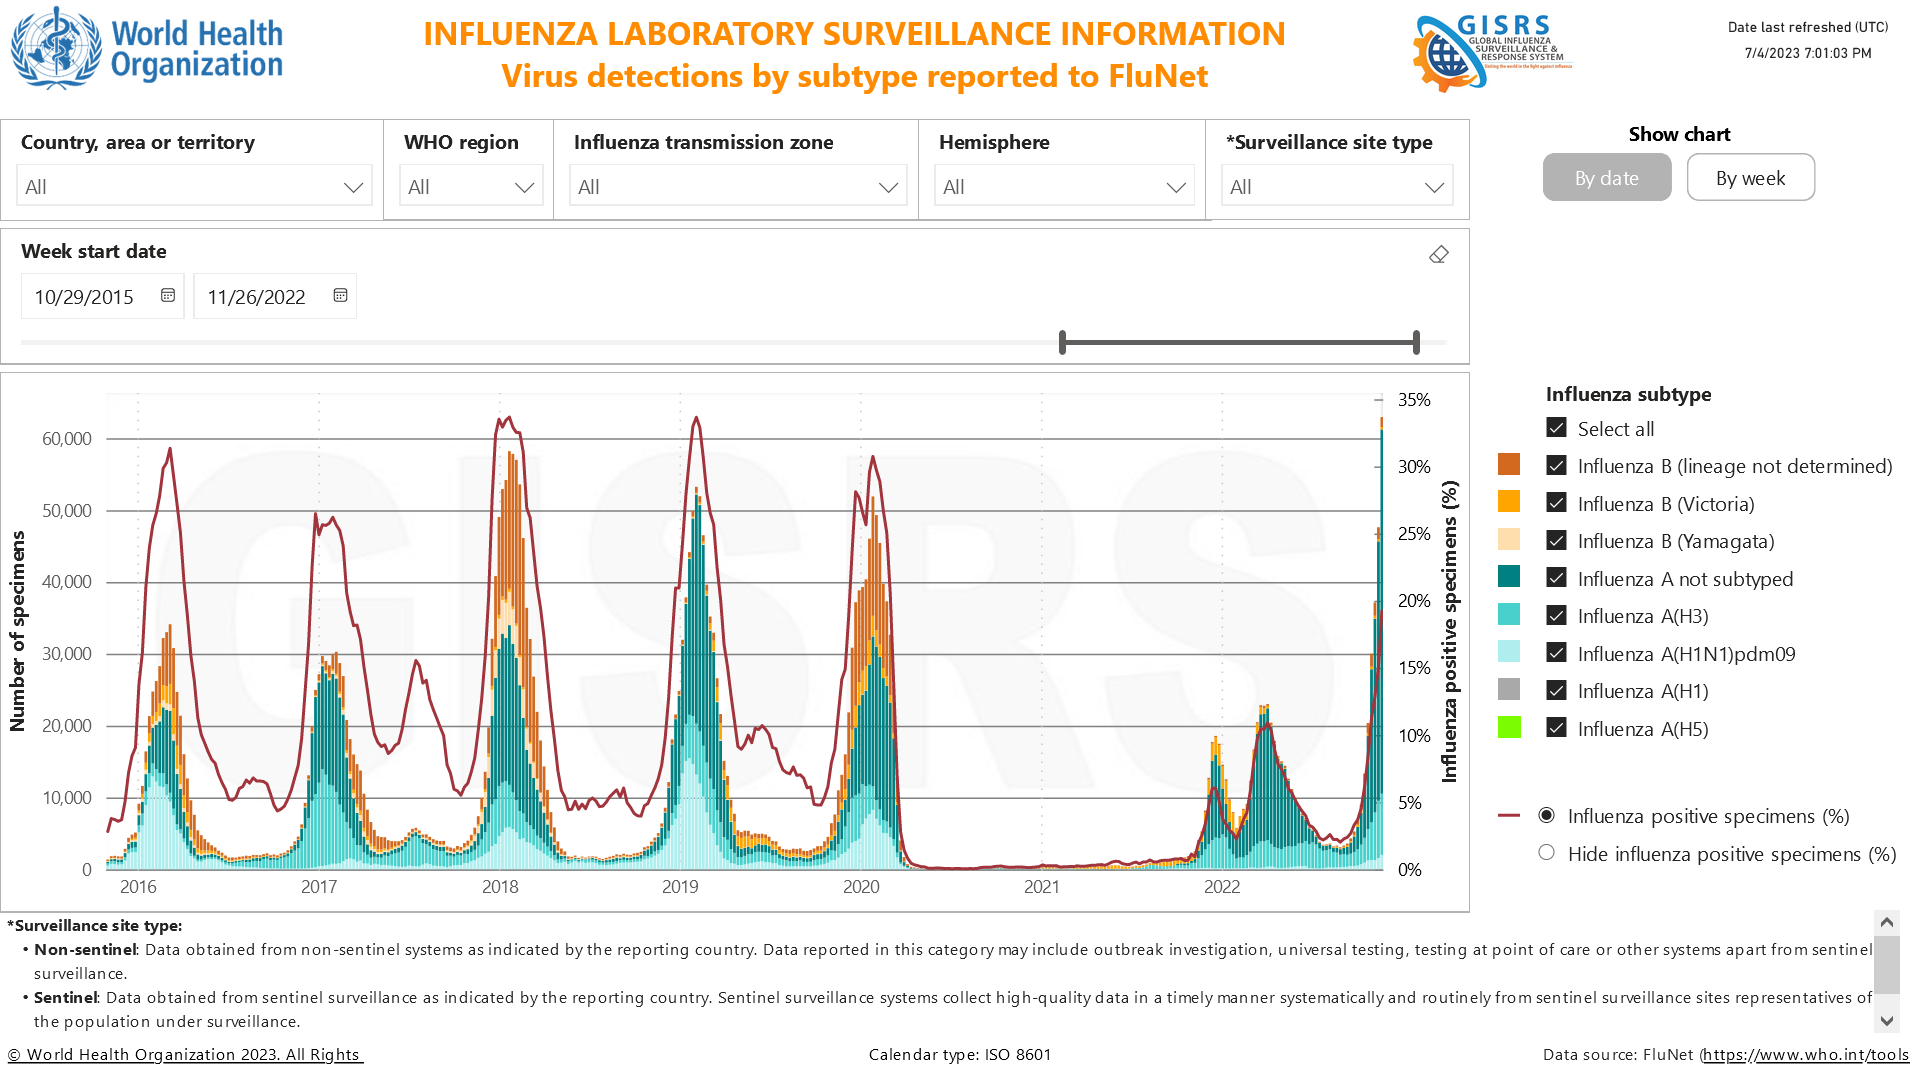Open the FluNet data source link
1911x1086 pixels.
click(x=1806, y=1054)
